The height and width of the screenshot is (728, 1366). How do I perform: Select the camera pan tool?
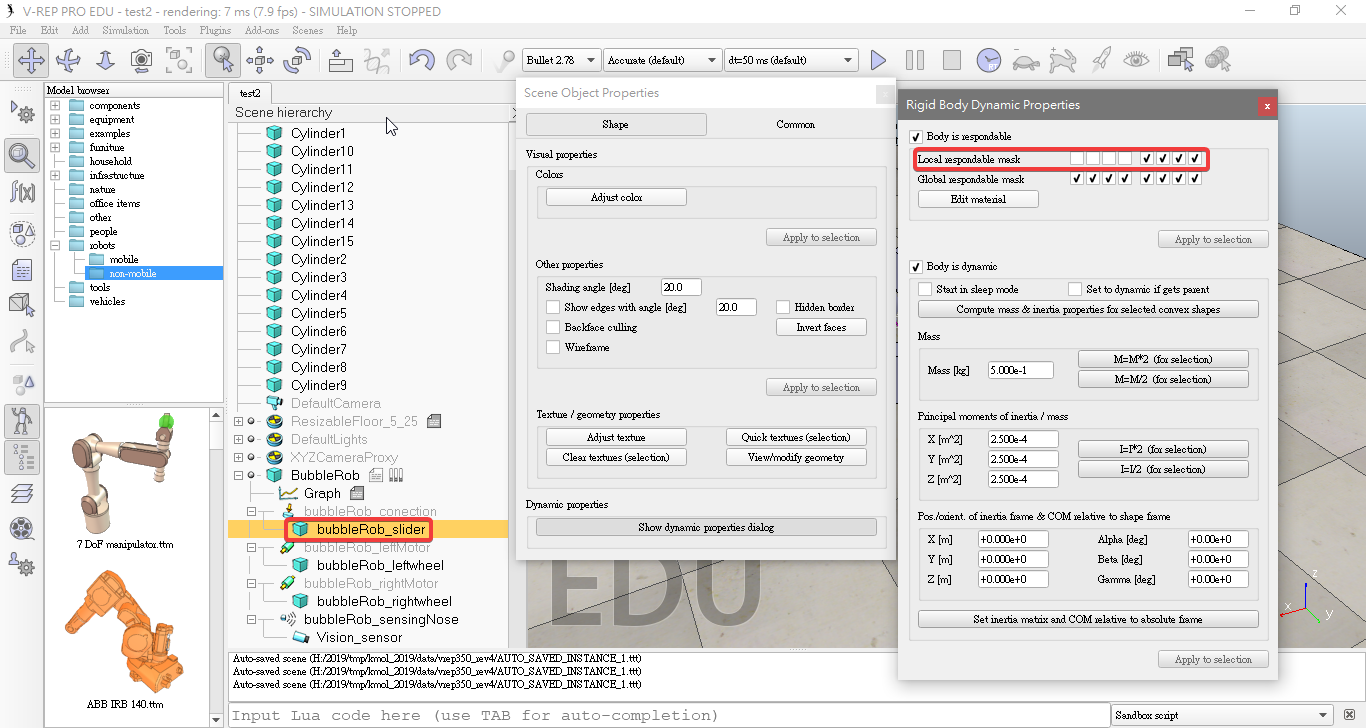(31, 60)
